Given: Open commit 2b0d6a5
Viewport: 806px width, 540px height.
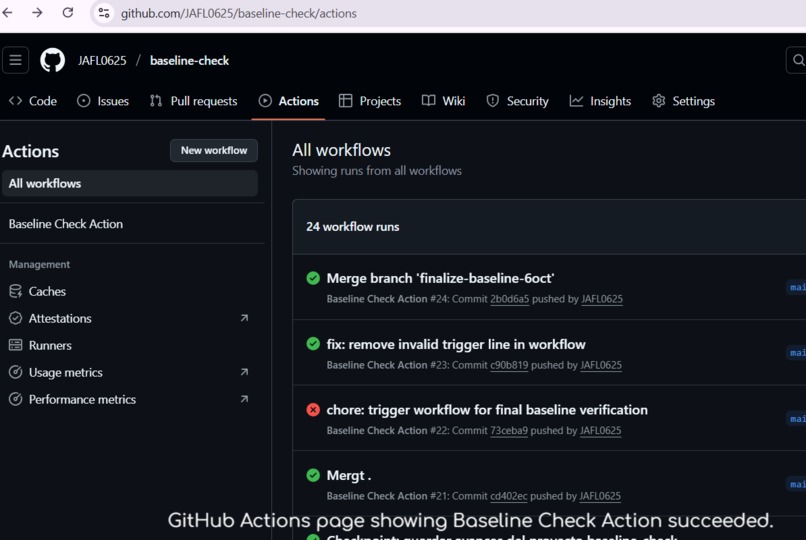Looking at the screenshot, I should pos(509,299).
